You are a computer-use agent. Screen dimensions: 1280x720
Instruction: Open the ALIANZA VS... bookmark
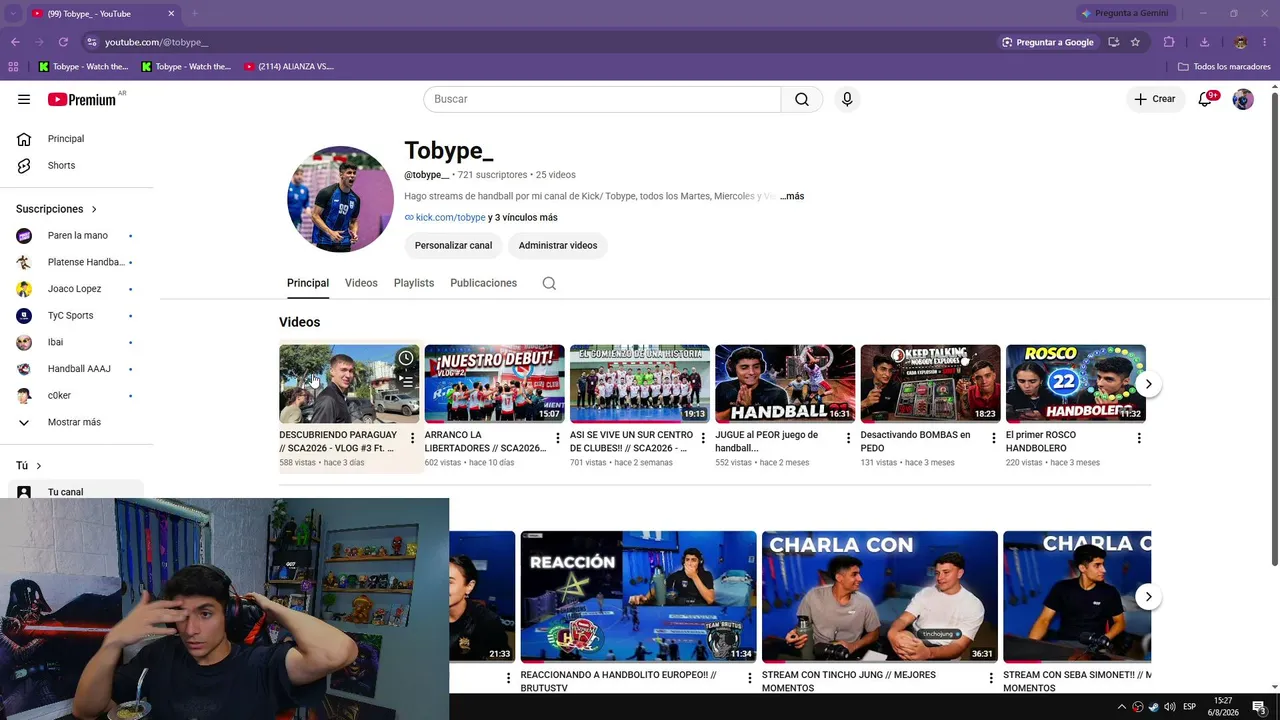289,67
